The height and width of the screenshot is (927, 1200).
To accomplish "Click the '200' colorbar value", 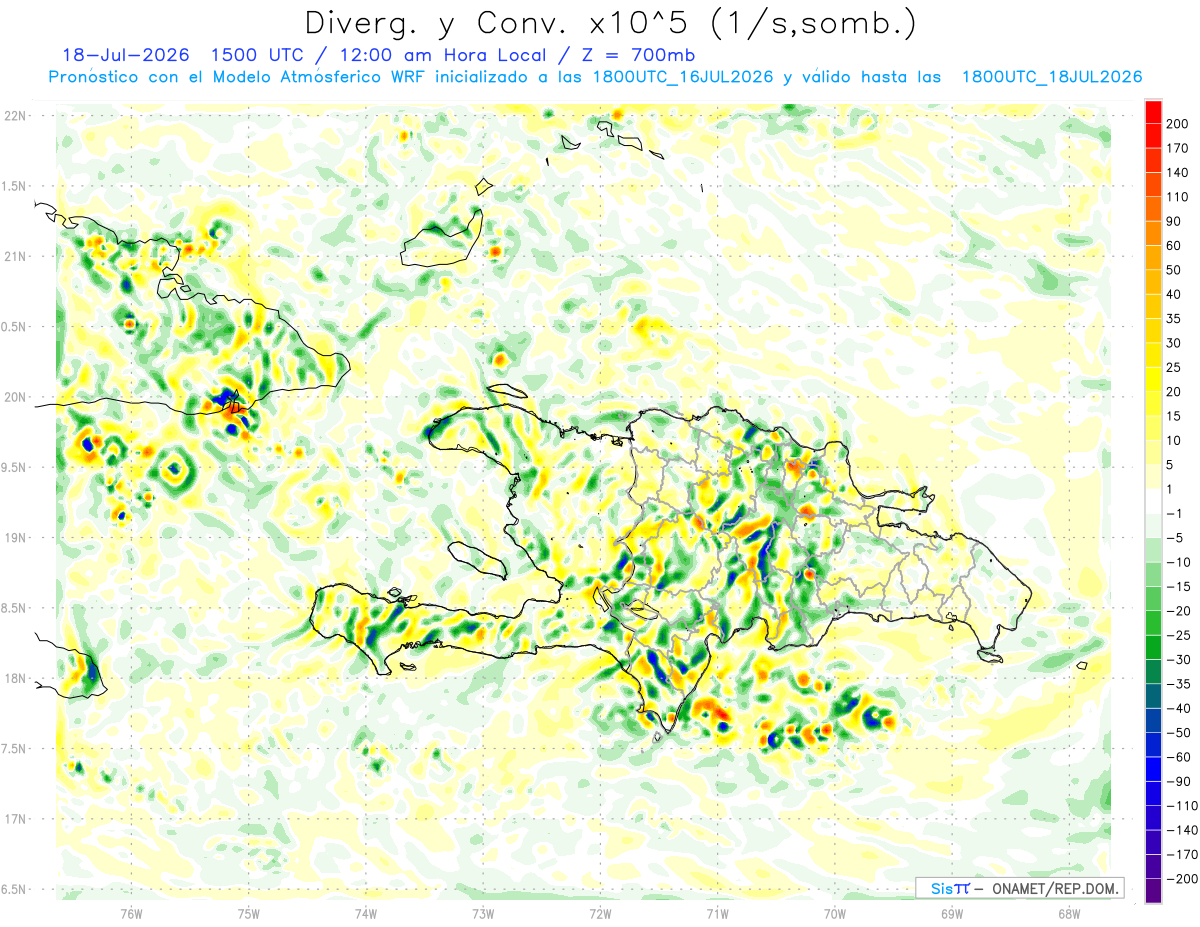I will [x=1177, y=123].
